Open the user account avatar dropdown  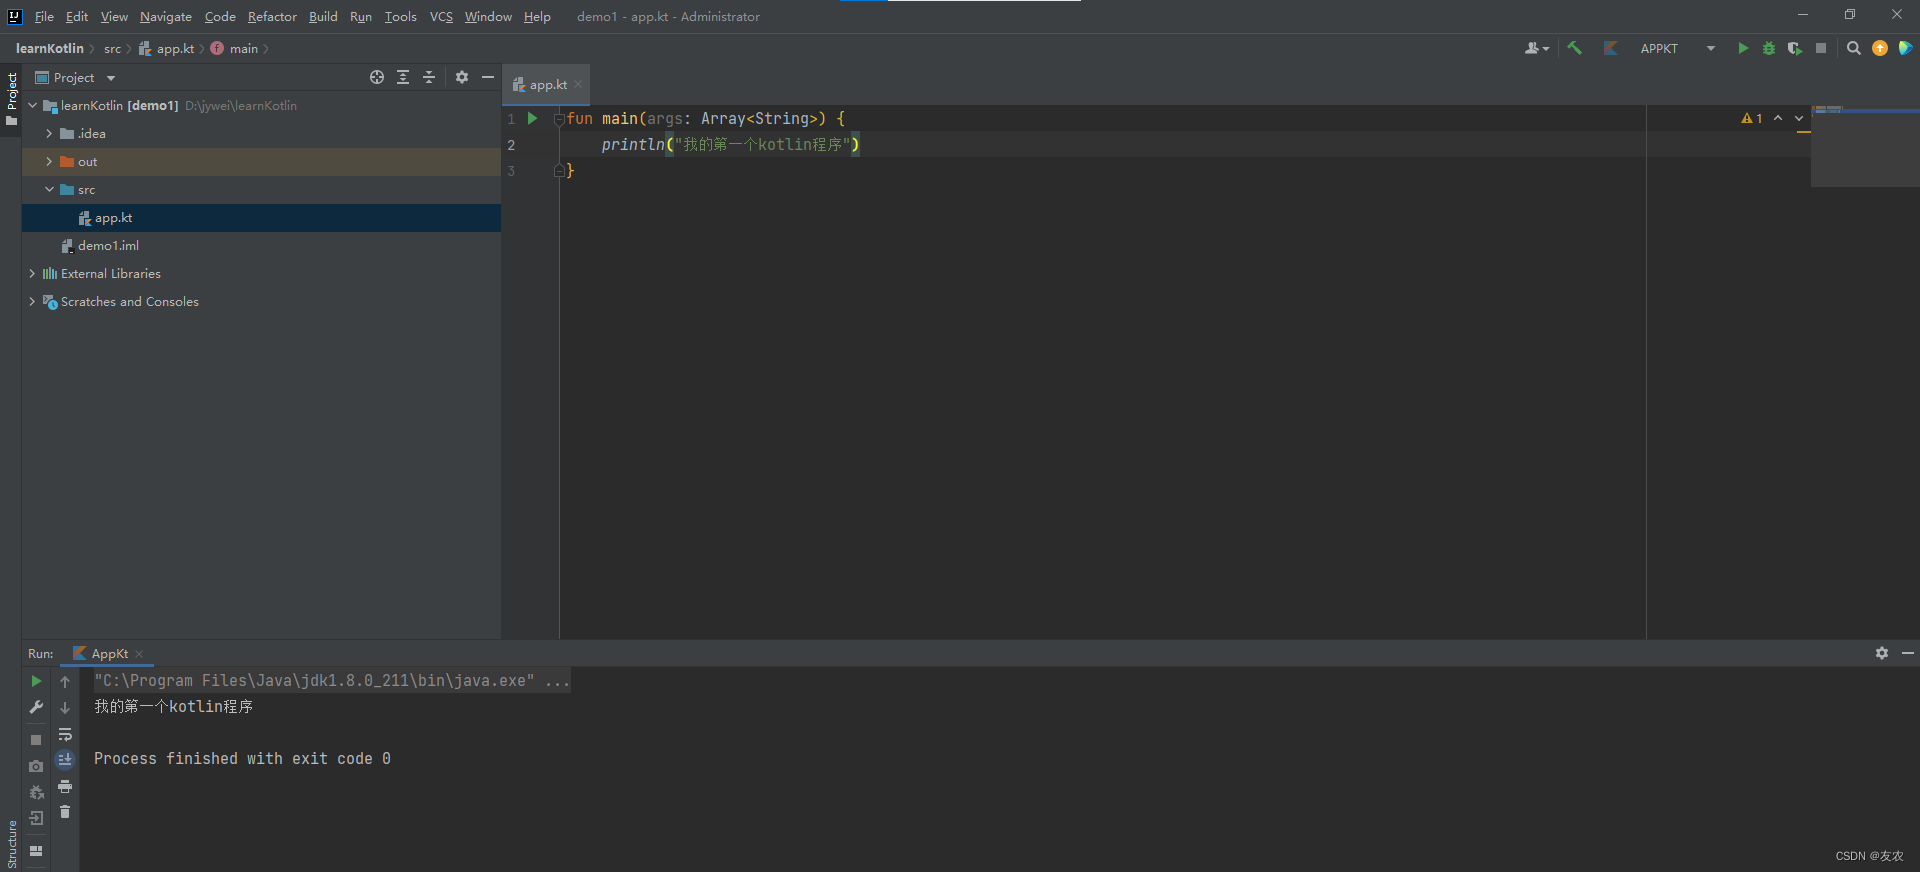(x=1537, y=48)
